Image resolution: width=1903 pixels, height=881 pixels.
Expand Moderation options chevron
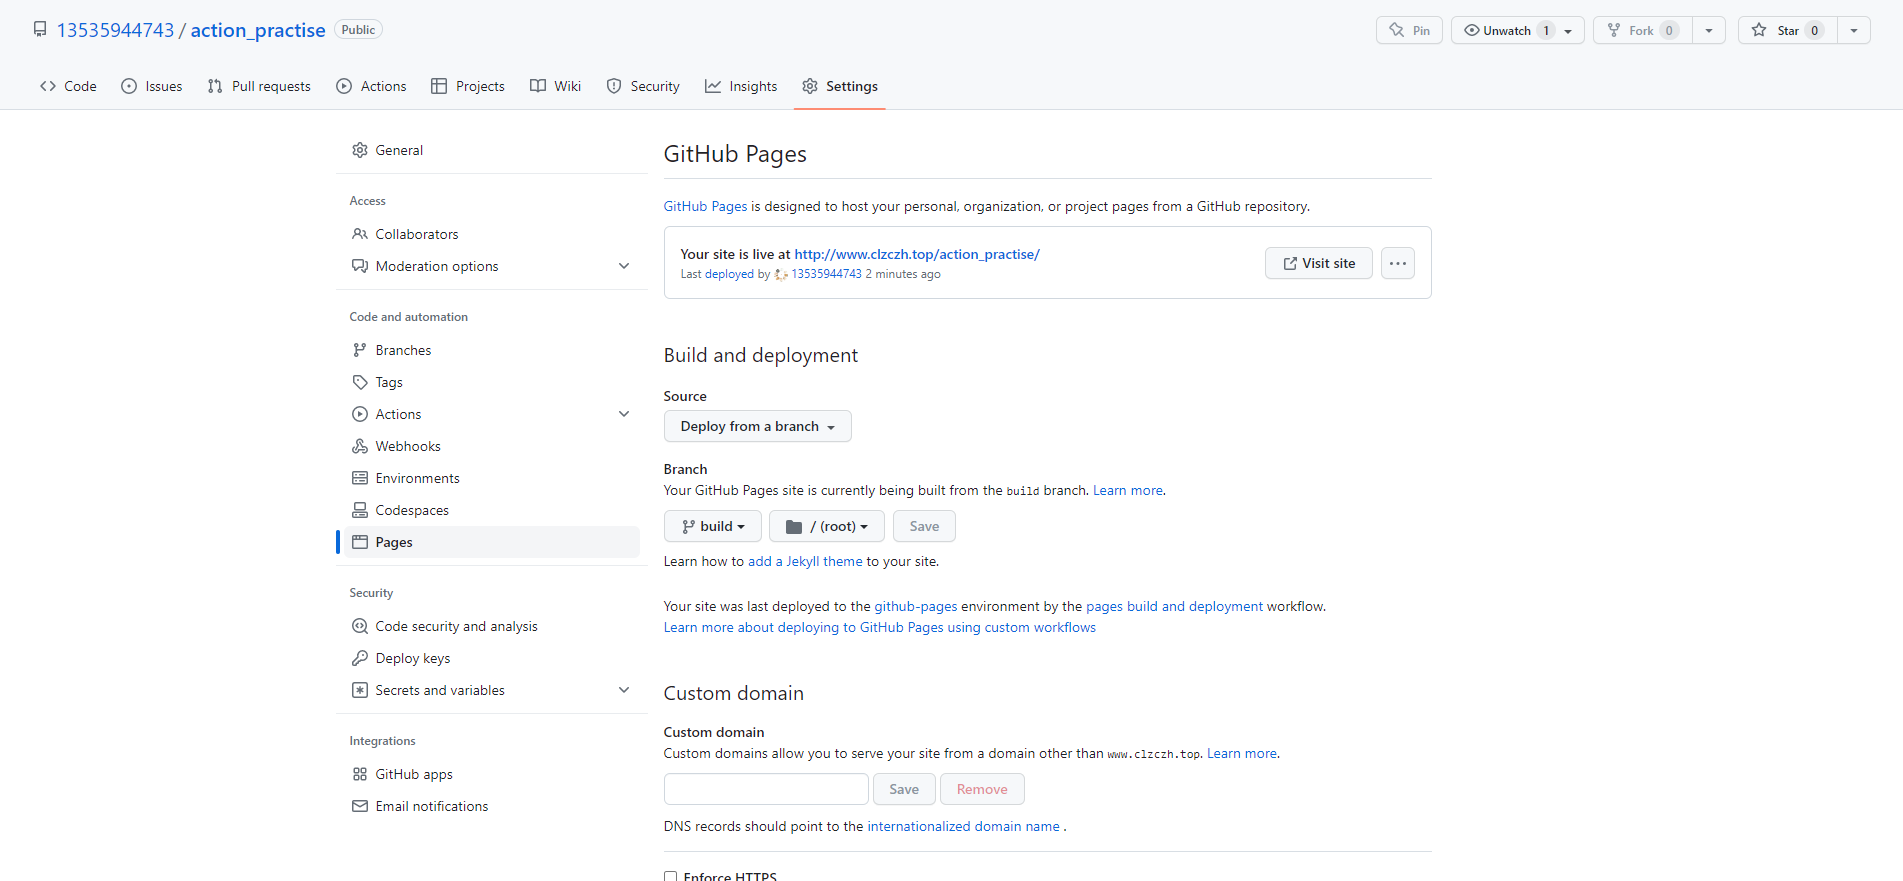[x=624, y=266]
